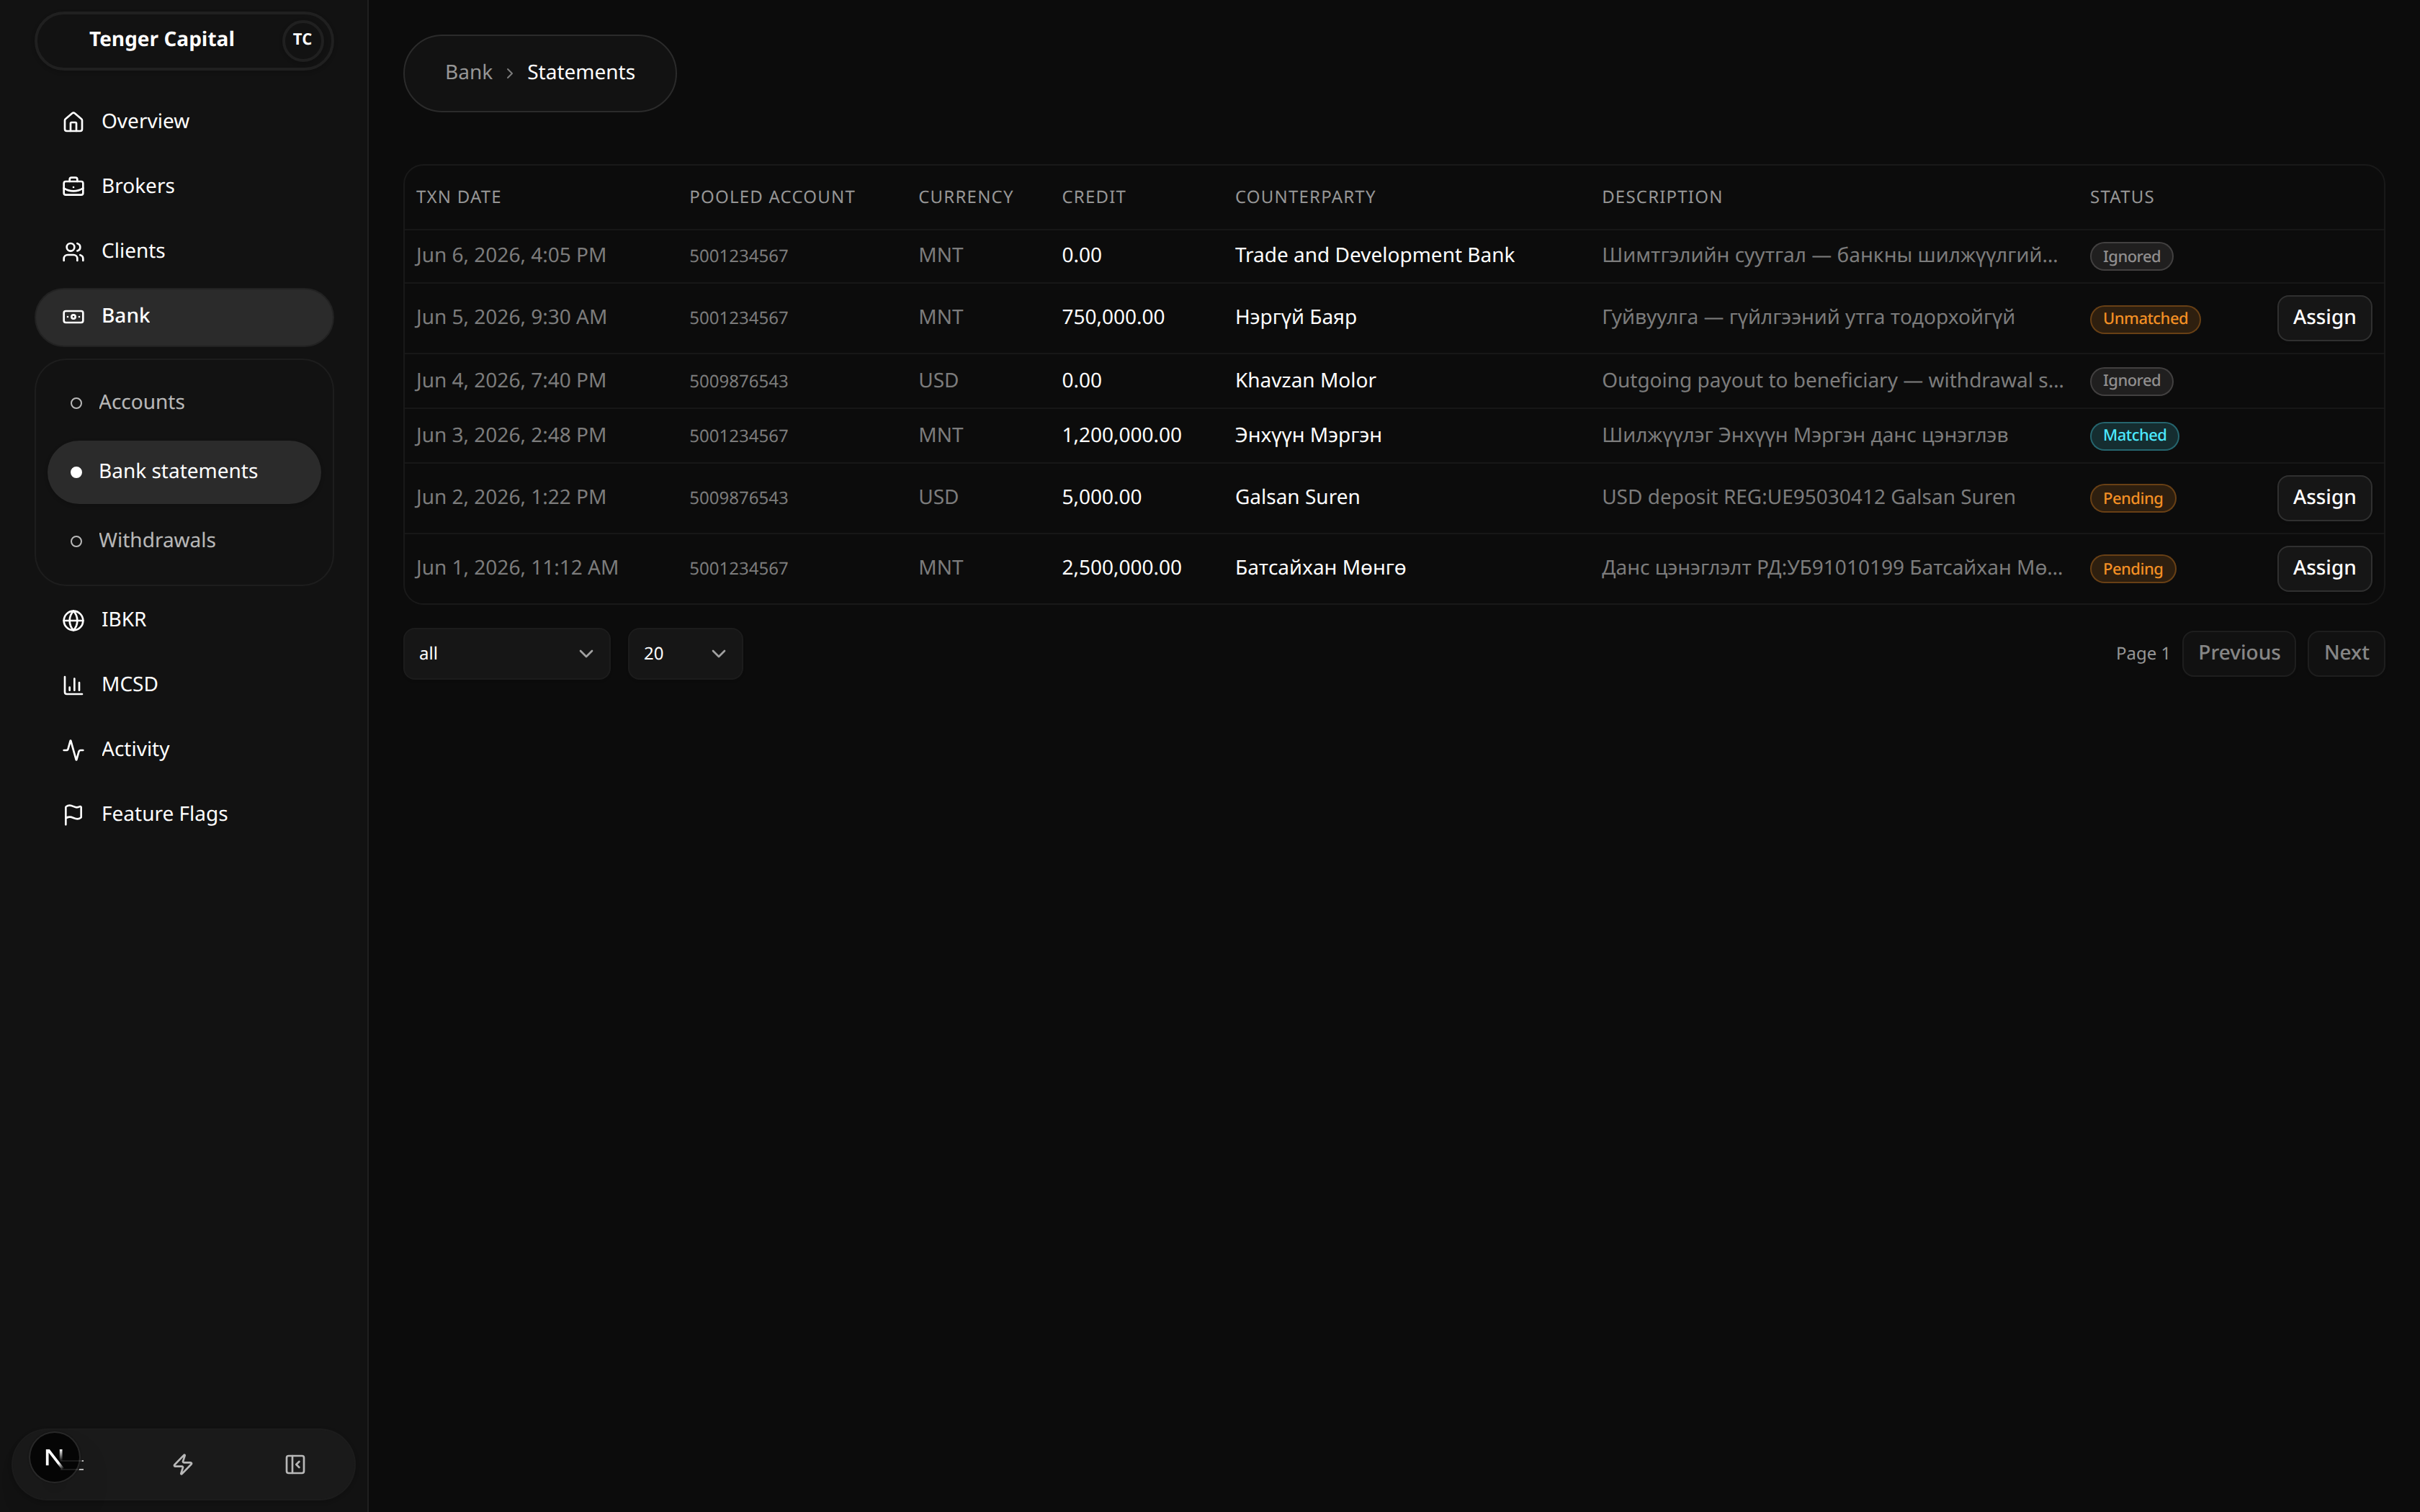Select Bank statements submenu item
The image size is (2420, 1512).
pos(184,471)
